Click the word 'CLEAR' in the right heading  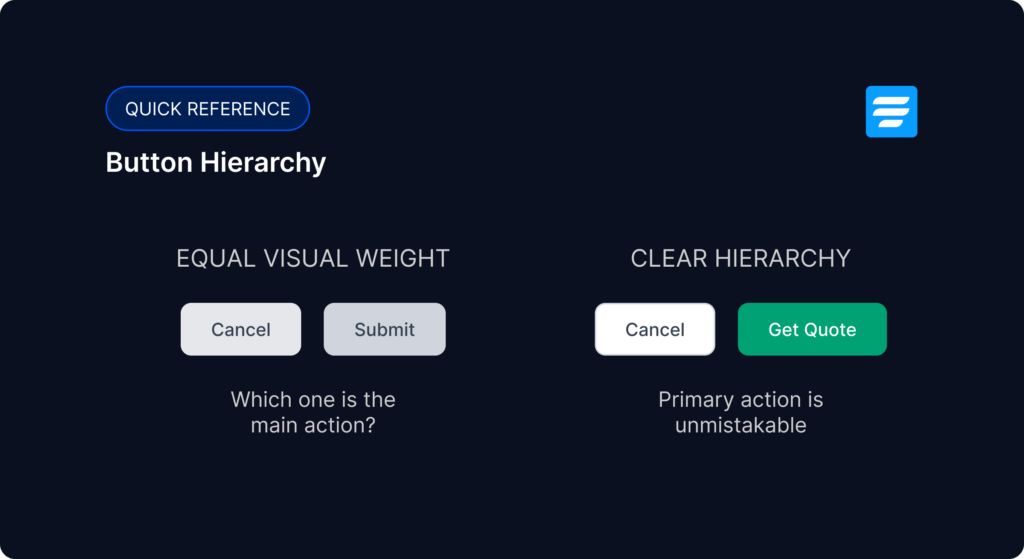669,259
